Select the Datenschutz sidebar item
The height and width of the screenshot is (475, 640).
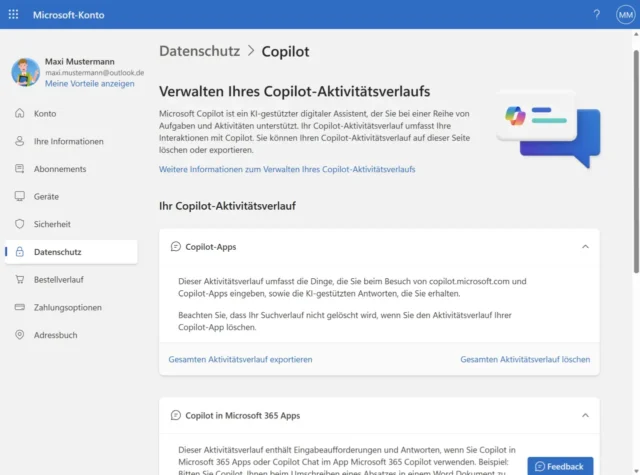pyautogui.click(x=71, y=252)
